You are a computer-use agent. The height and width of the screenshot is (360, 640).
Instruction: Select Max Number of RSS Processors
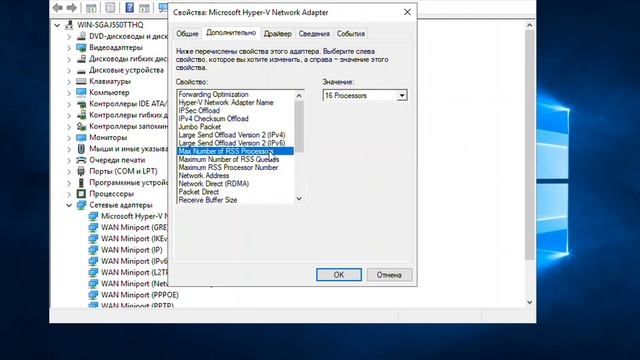click(236, 151)
